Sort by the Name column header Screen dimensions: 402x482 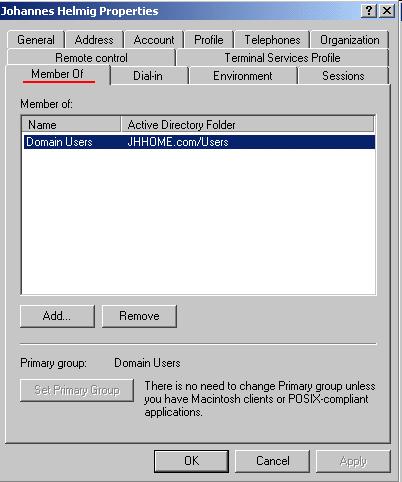point(71,124)
